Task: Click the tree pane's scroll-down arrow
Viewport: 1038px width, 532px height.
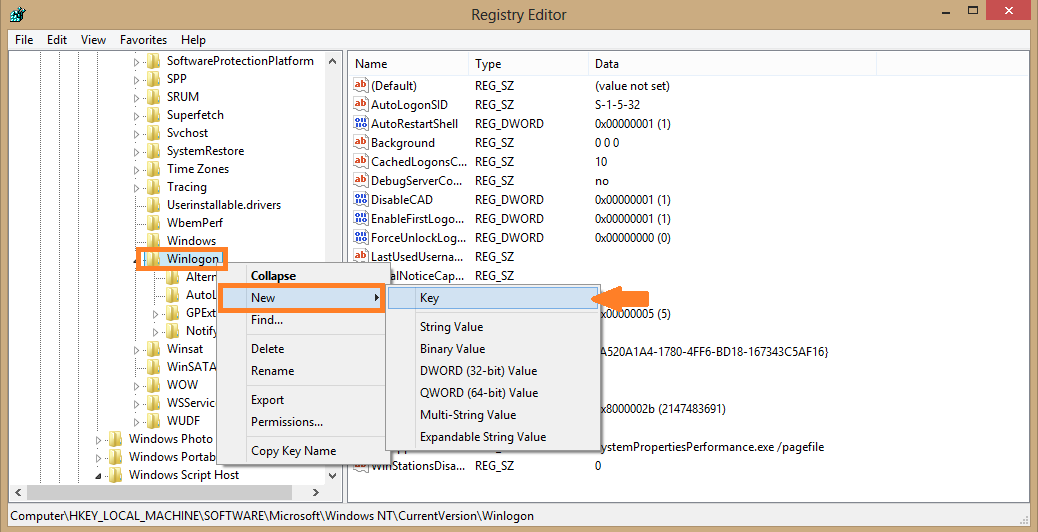Action: tap(333, 474)
